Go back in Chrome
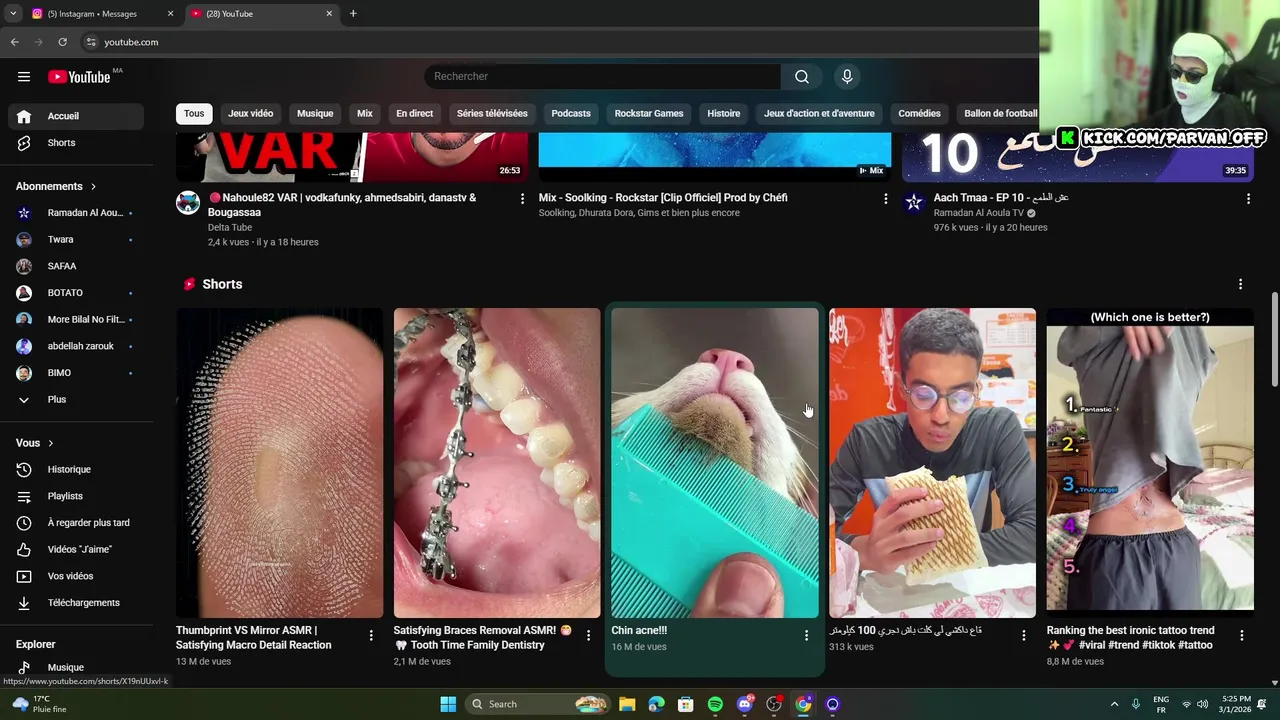 click(x=14, y=42)
